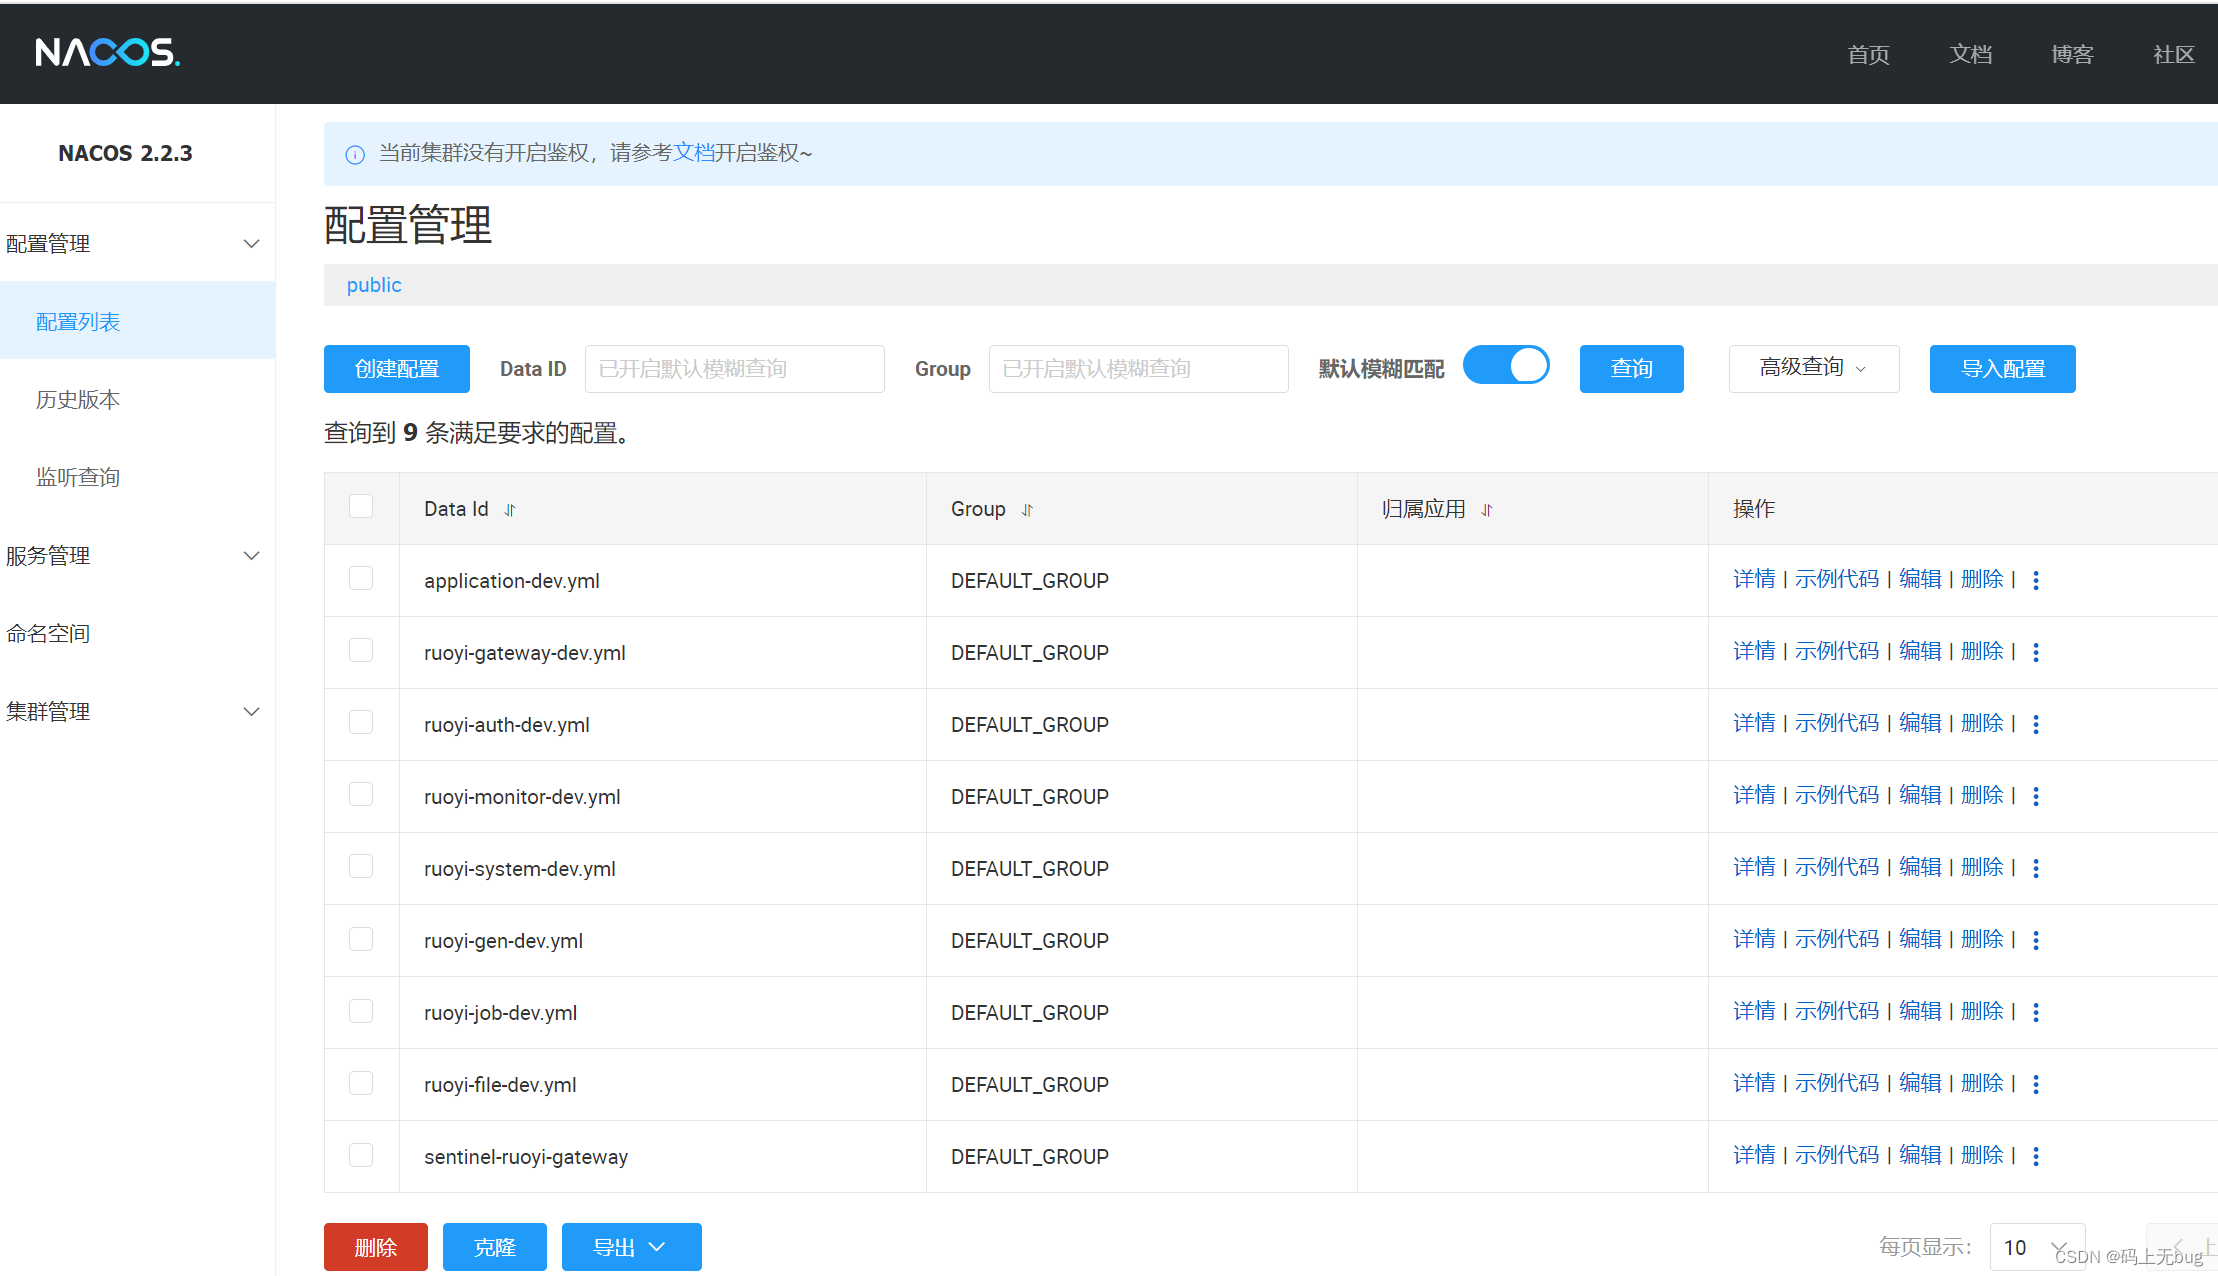This screenshot has height=1276, width=2218.
Task: Open more actions for ruoyi-job-dev.yml
Action: pyautogui.click(x=2036, y=1012)
